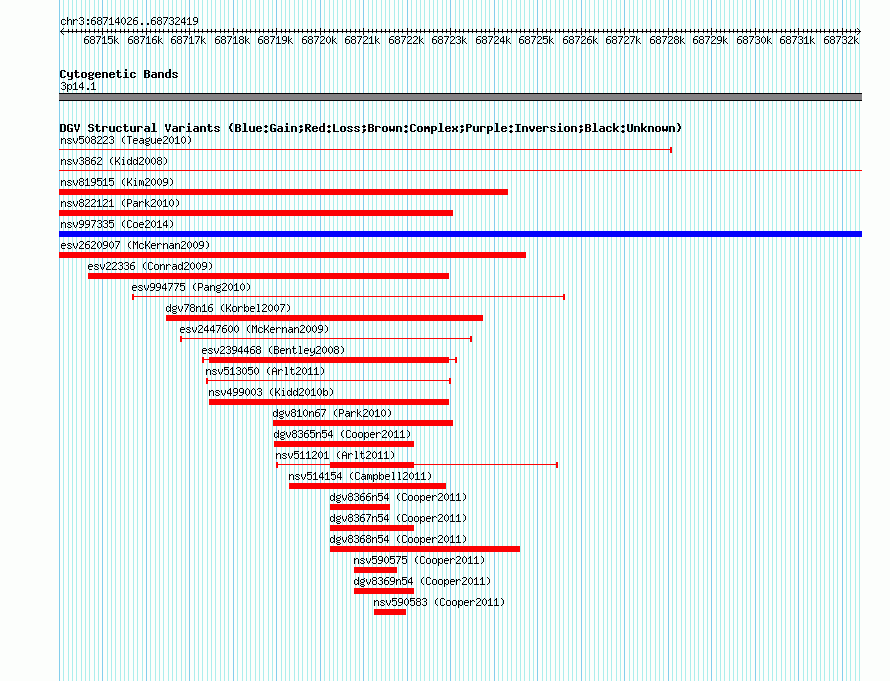The width and height of the screenshot is (890, 681).
Task: Select the esv2620907 (McKernan2009) label
Action: coord(135,245)
